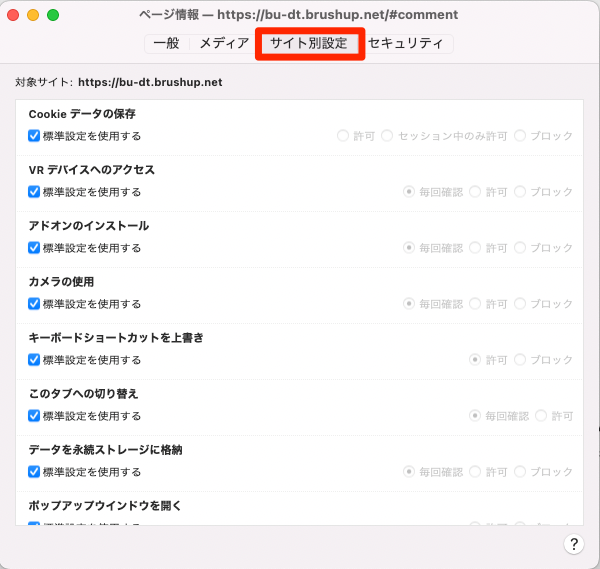
Task: Toggle 標準設定を使用する for VR デバイスへのアクセス
Action: [x=35, y=192]
